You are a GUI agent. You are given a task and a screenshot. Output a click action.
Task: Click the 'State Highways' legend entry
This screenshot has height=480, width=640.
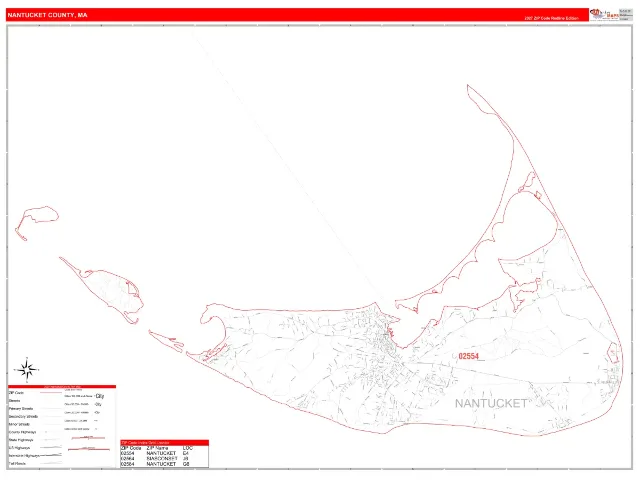click(x=21, y=440)
